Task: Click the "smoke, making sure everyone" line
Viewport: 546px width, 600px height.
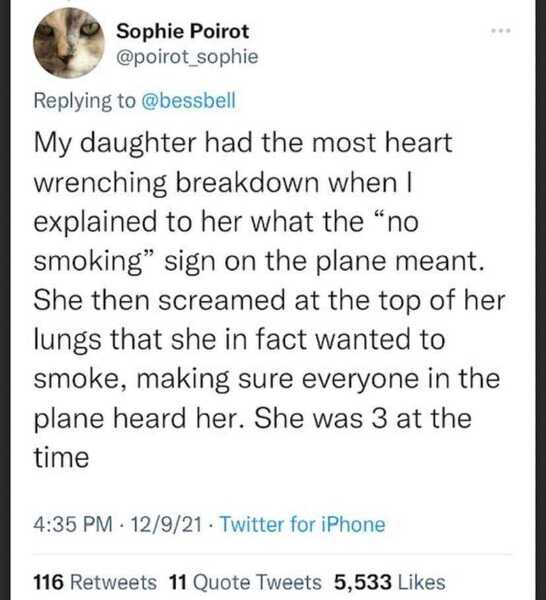Action: point(226,380)
